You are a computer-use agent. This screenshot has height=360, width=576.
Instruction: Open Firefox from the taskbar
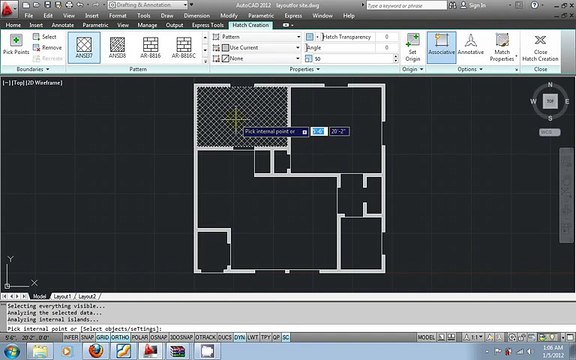click(95, 351)
